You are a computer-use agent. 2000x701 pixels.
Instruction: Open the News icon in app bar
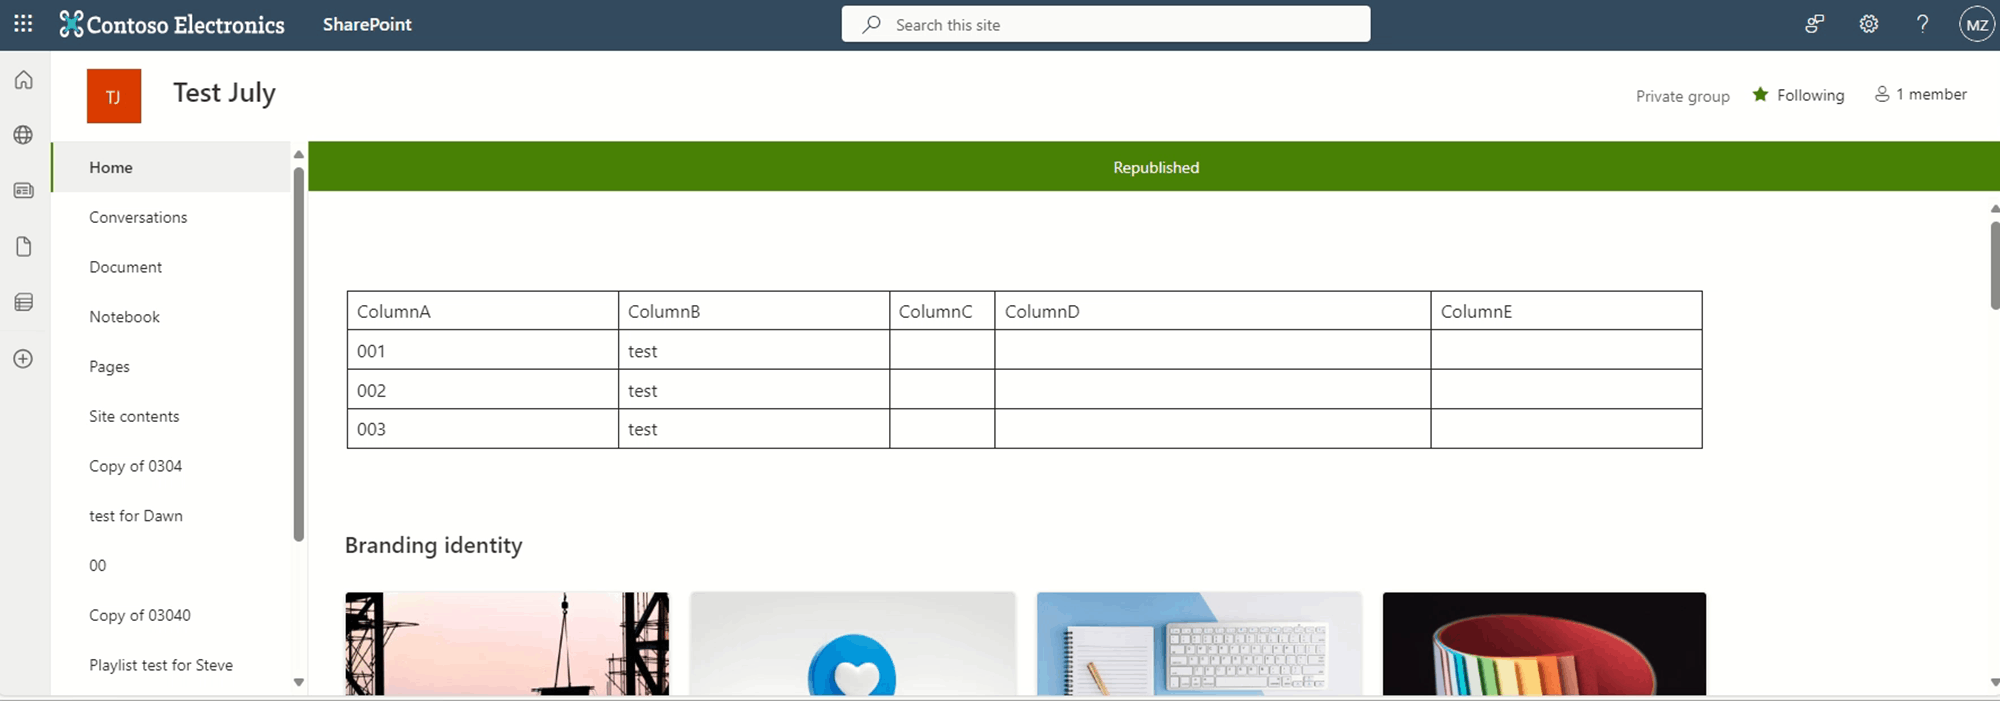[24, 190]
